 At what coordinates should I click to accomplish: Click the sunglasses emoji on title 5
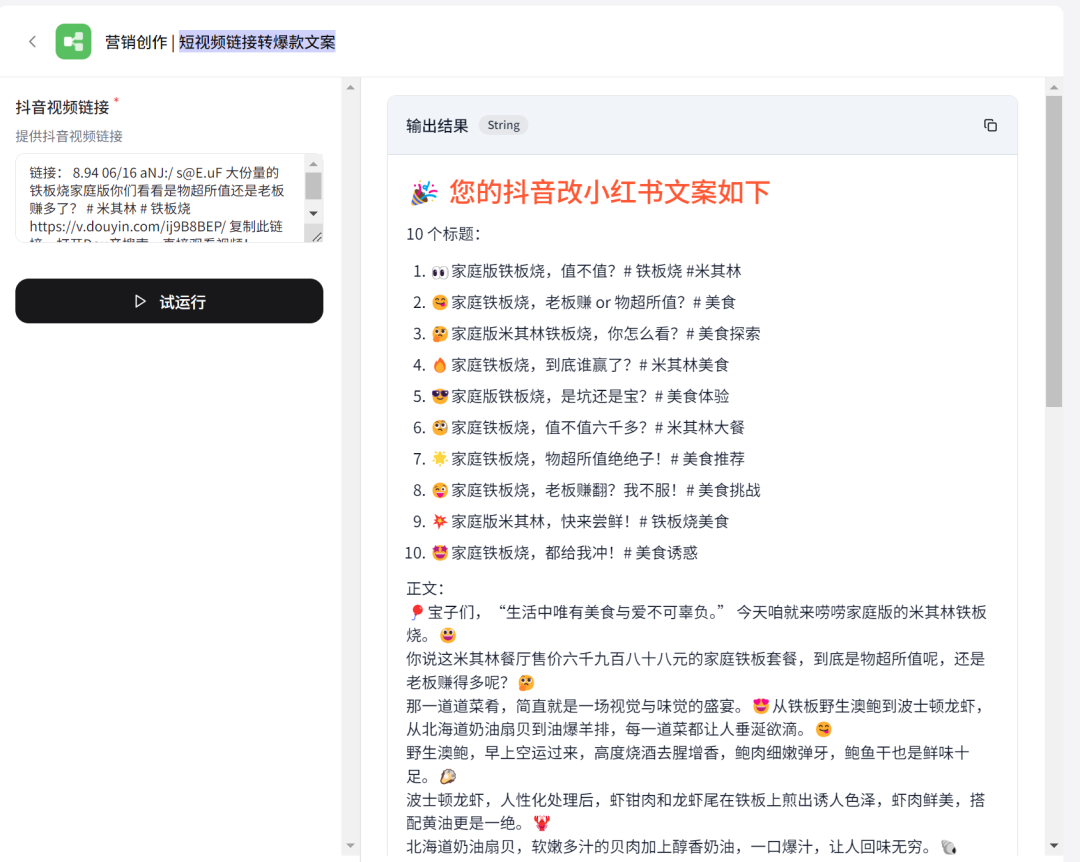pyautogui.click(x=439, y=396)
